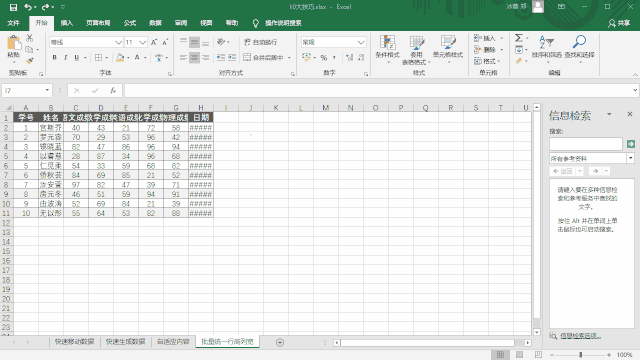Expand the reference sources dropdown in Research pane
This screenshot has width=640, height=360.
click(631, 158)
